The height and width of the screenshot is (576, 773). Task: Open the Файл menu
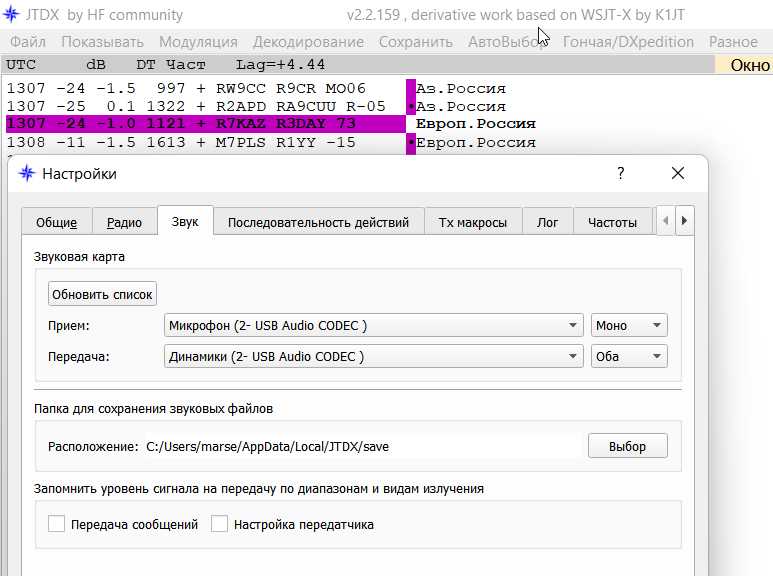click(x=28, y=42)
